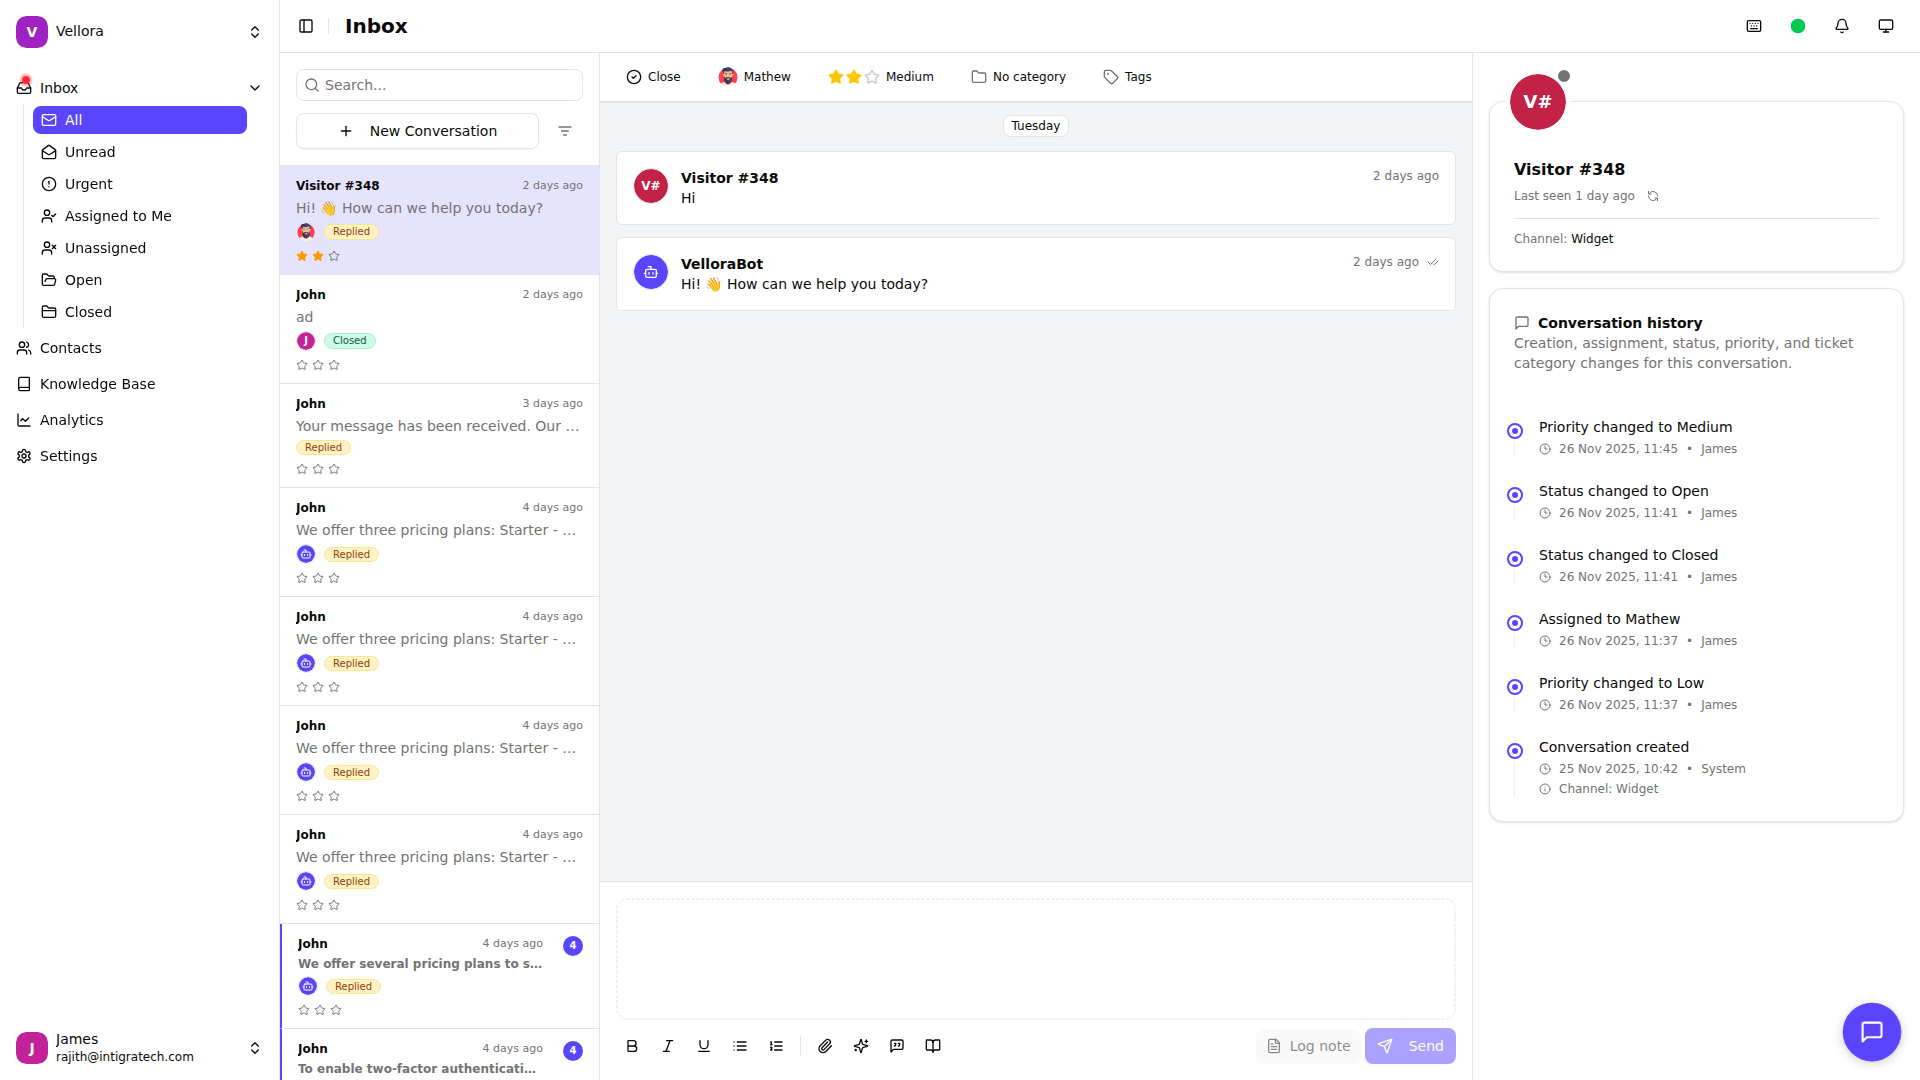
Task: Close the conversation
Action: point(653,77)
